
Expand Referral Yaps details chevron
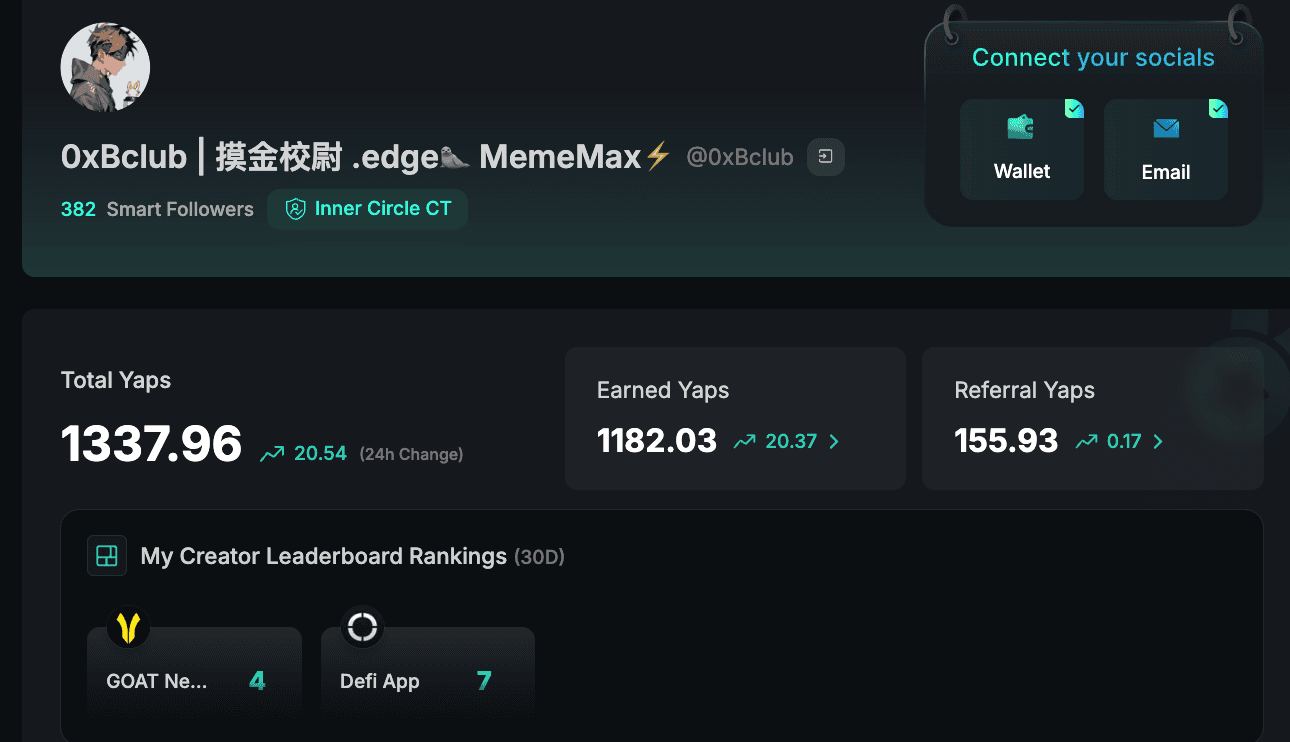(x=1158, y=441)
